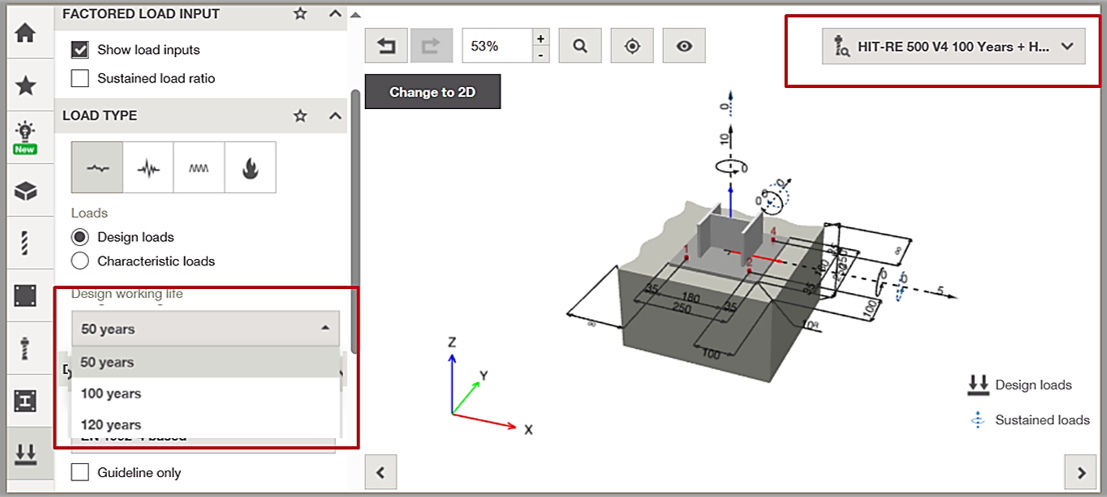The image size is (1107, 497).
Task: Open the Loads sidebar icon
Action: tap(26, 454)
